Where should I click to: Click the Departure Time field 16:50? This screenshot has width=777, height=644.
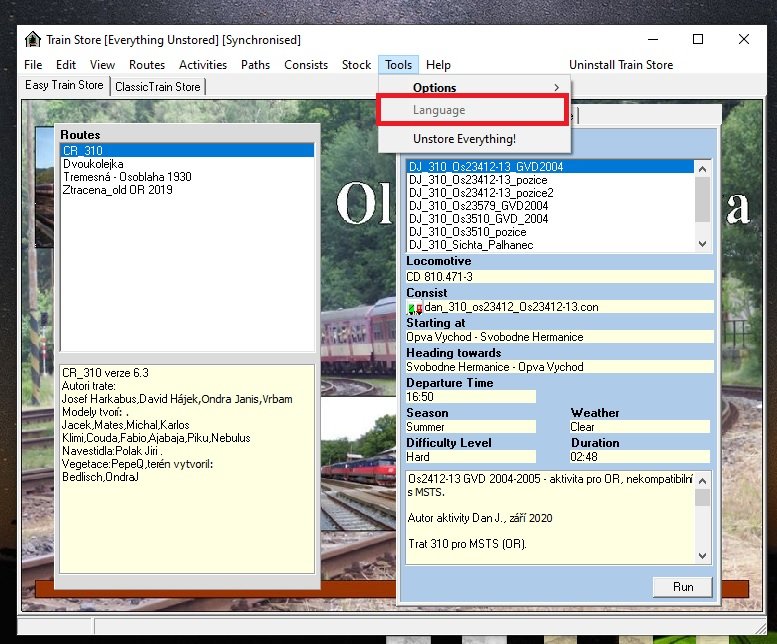[470, 397]
